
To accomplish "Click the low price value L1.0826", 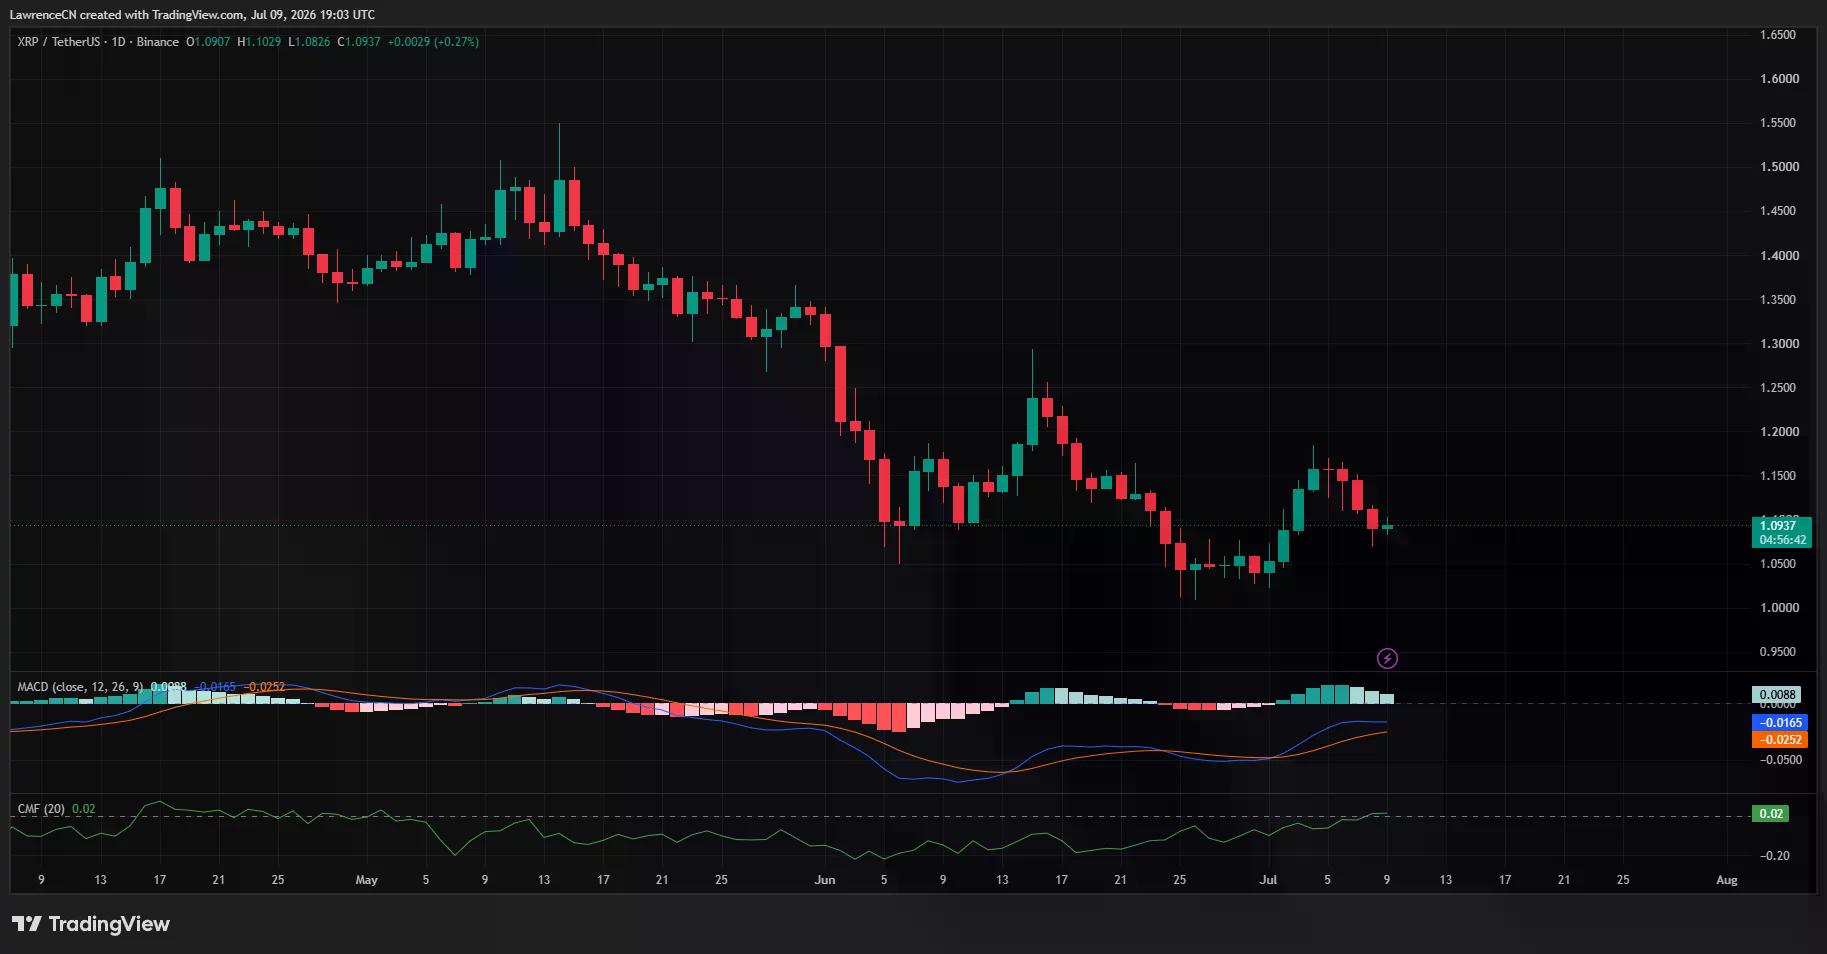I will (309, 42).
